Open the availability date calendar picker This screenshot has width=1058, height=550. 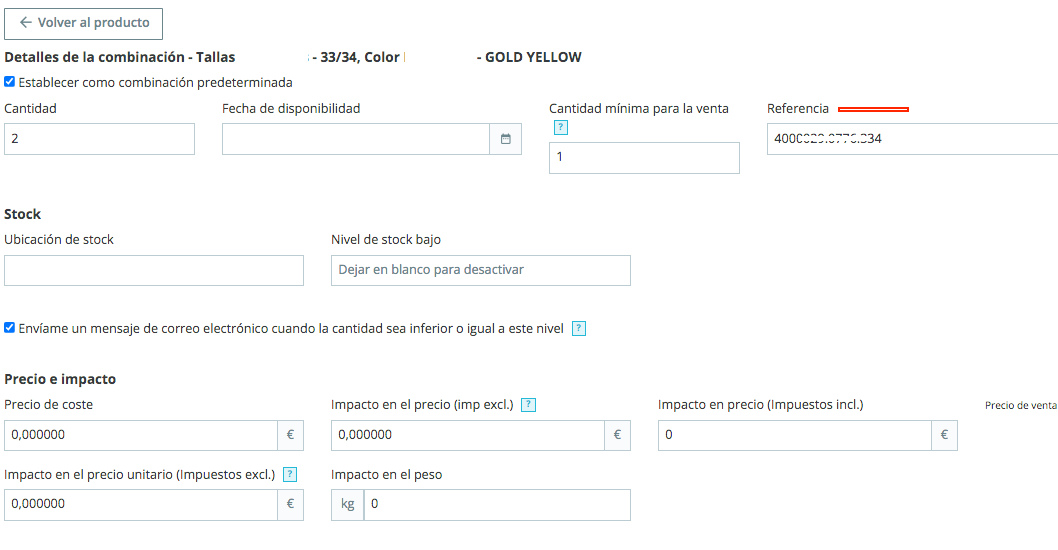(x=505, y=139)
